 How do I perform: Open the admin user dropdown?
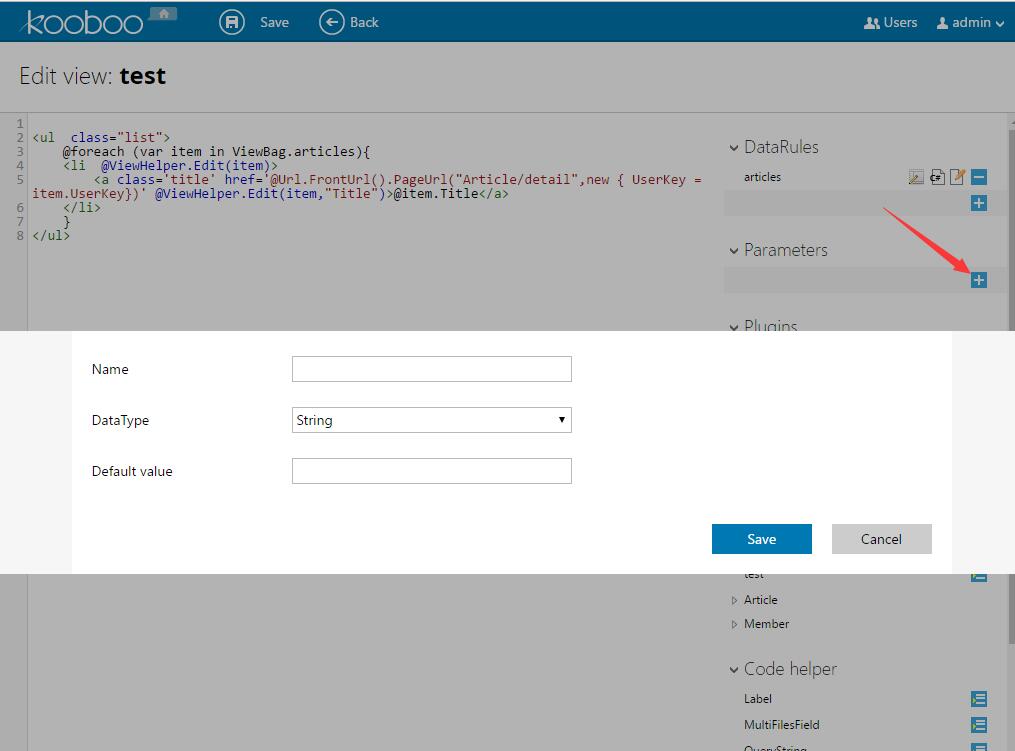pyautogui.click(x=970, y=22)
